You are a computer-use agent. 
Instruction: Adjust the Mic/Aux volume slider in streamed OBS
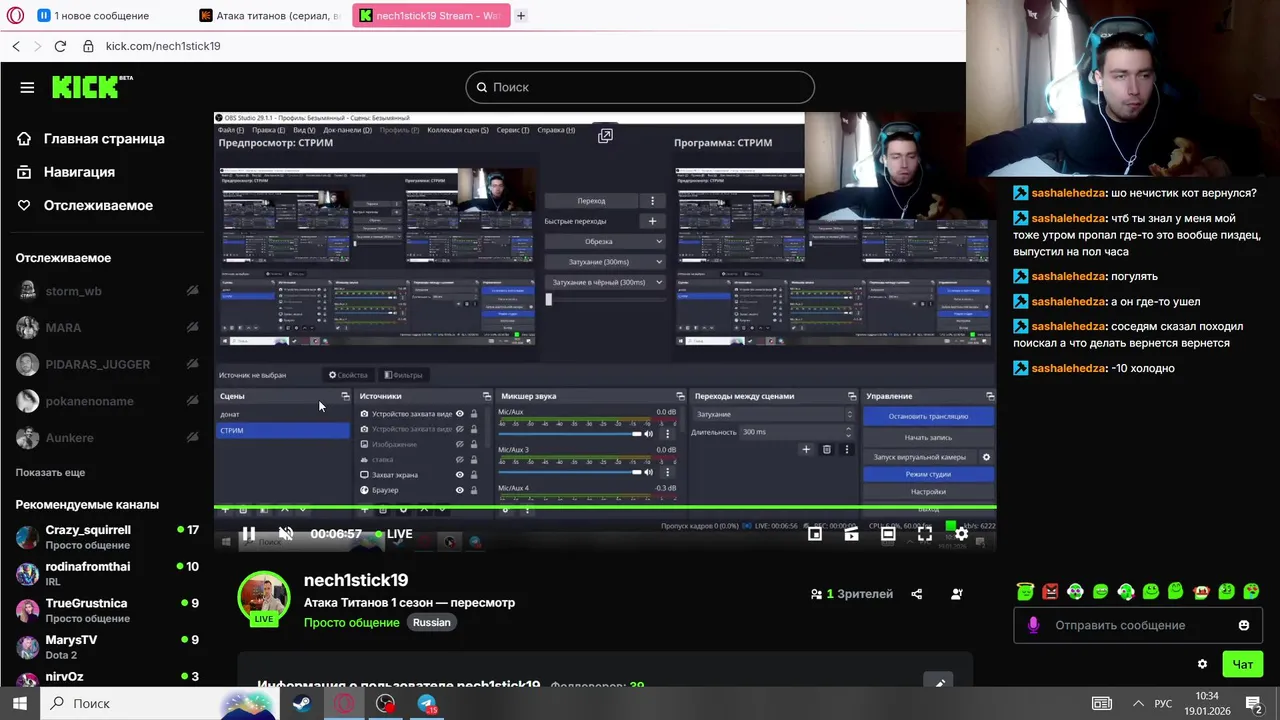coord(569,434)
